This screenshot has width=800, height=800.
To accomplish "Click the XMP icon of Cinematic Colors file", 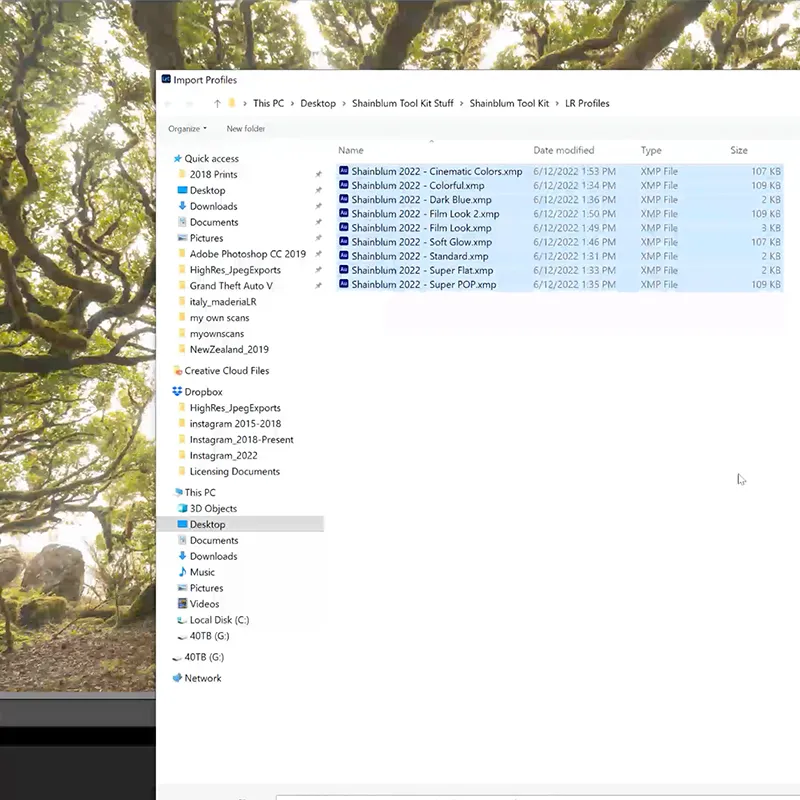I will (x=344, y=171).
